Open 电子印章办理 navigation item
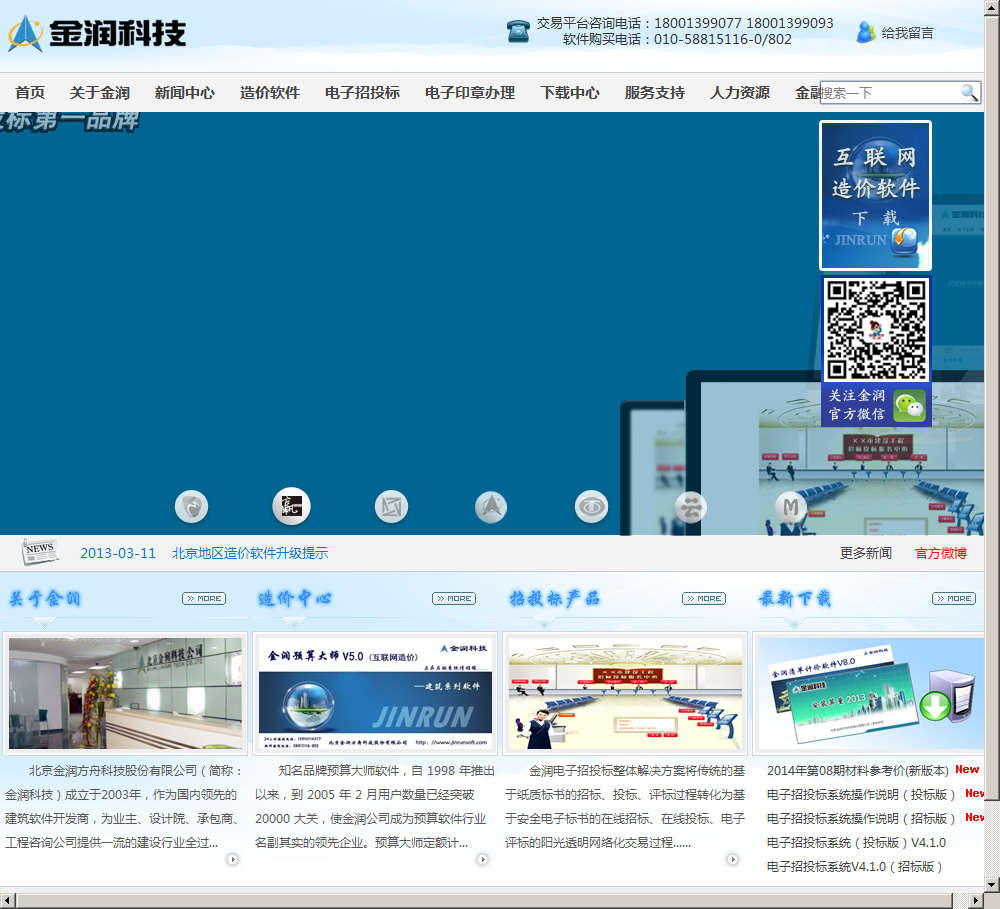The height and width of the screenshot is (909, 1000). coord(470,92)
